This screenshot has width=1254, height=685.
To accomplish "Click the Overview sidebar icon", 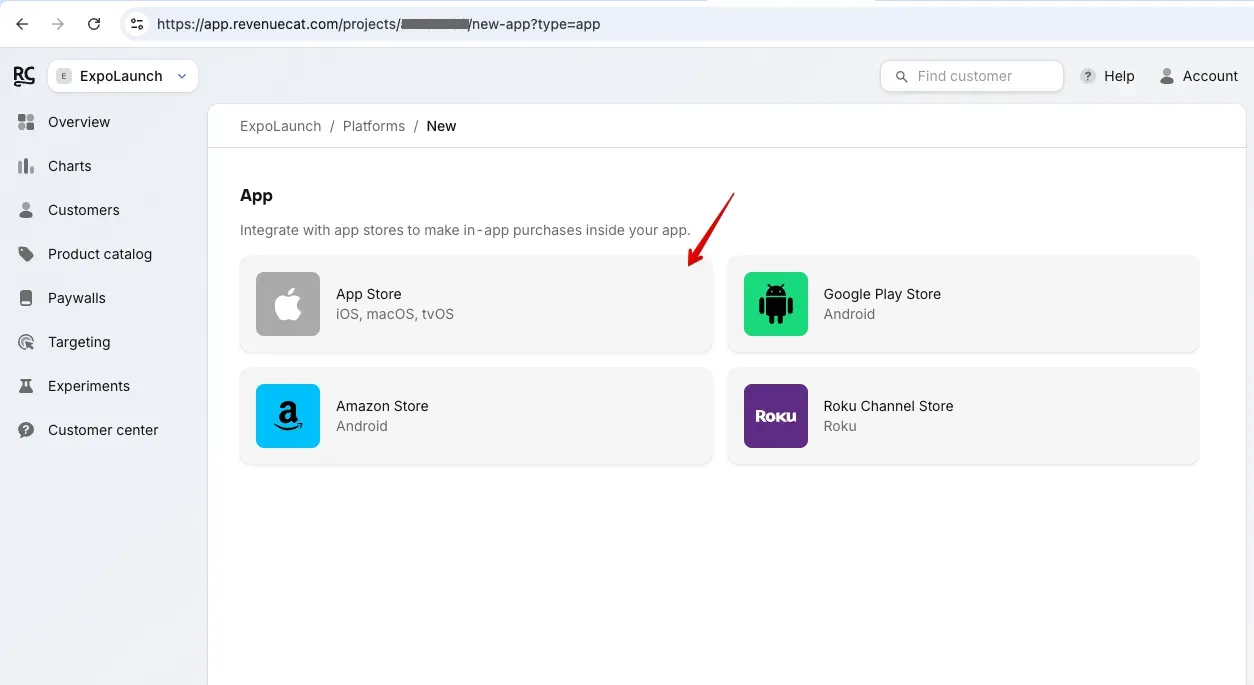I will pyautogui.click(x=27, y=122).
